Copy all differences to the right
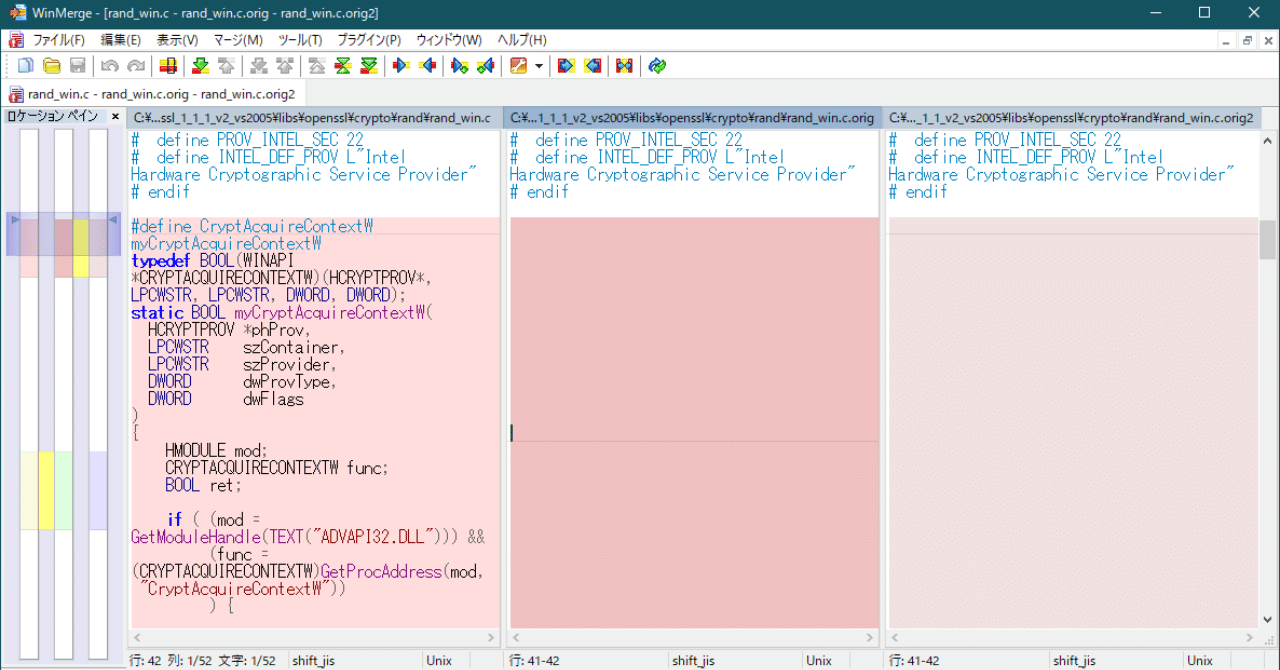Image resolution: width=1280 pixels, height=670 pixels. coord(566,66)
